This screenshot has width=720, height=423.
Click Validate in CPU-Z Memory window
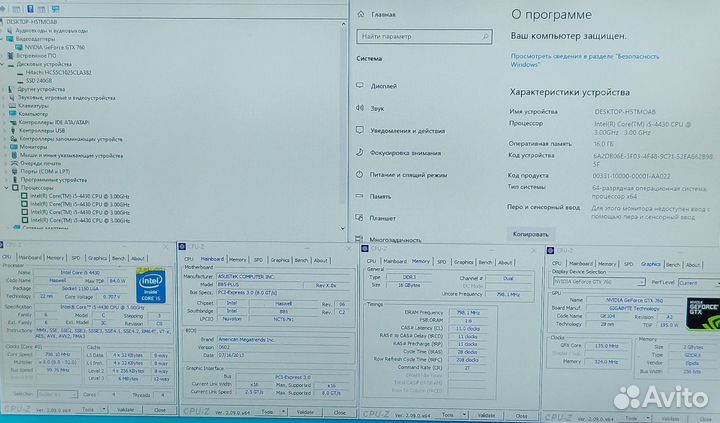coord(486,415)
